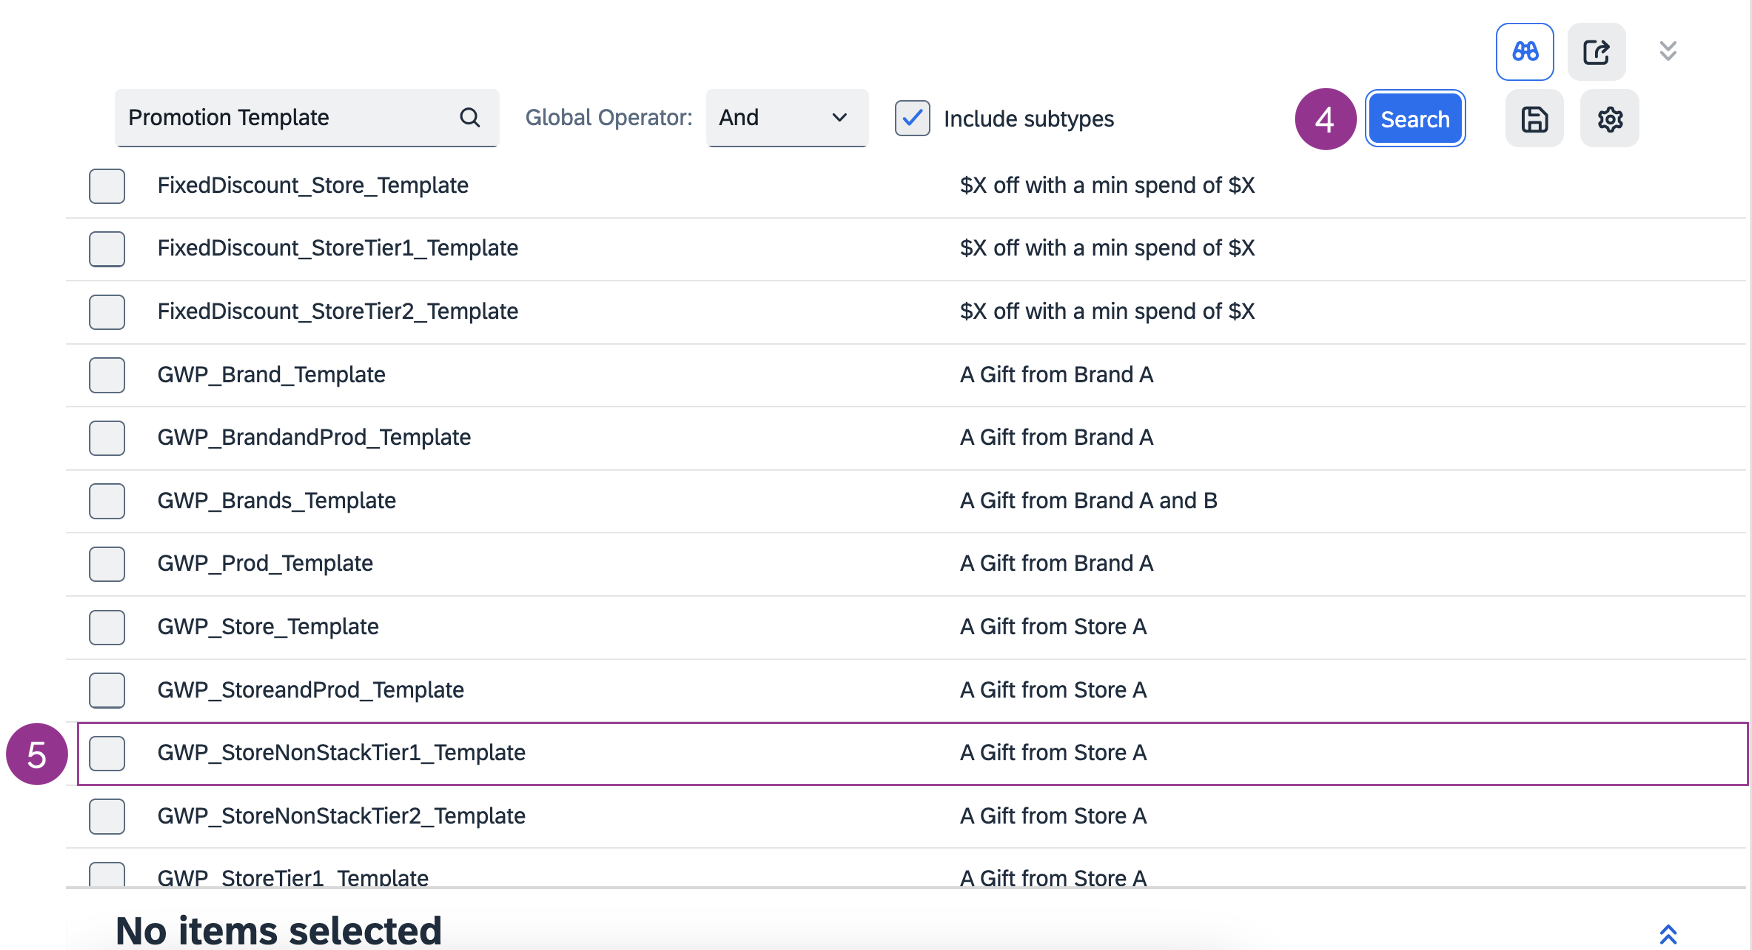1752x950 pixels.
Task: Expand the selection panel double chevron up
Action: [1667, 934]
